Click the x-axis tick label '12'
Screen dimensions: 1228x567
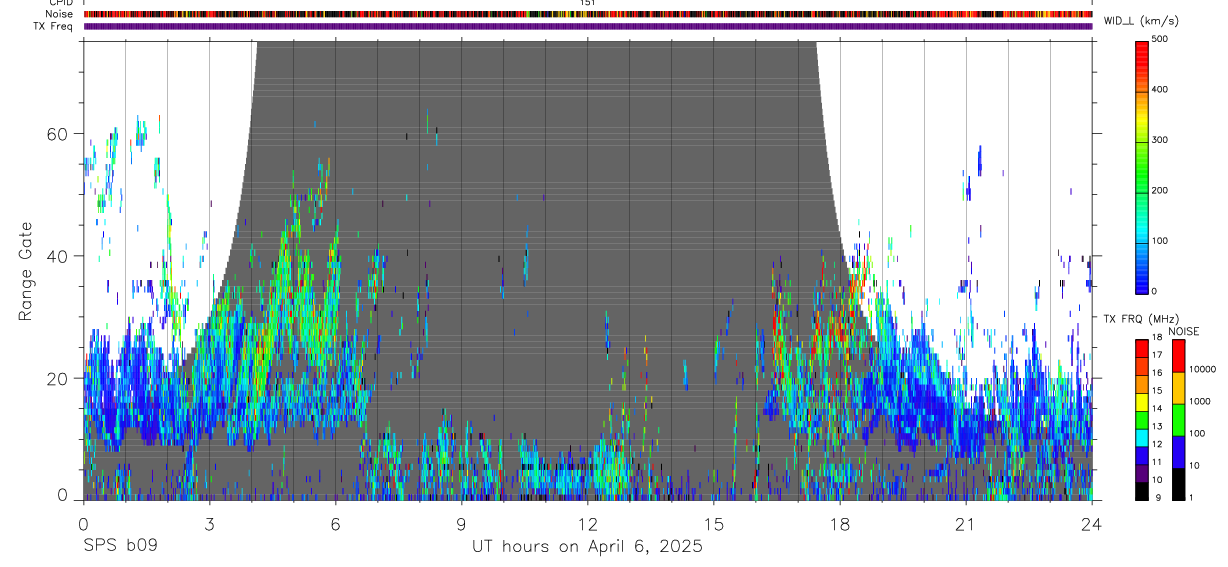[588, 524]
